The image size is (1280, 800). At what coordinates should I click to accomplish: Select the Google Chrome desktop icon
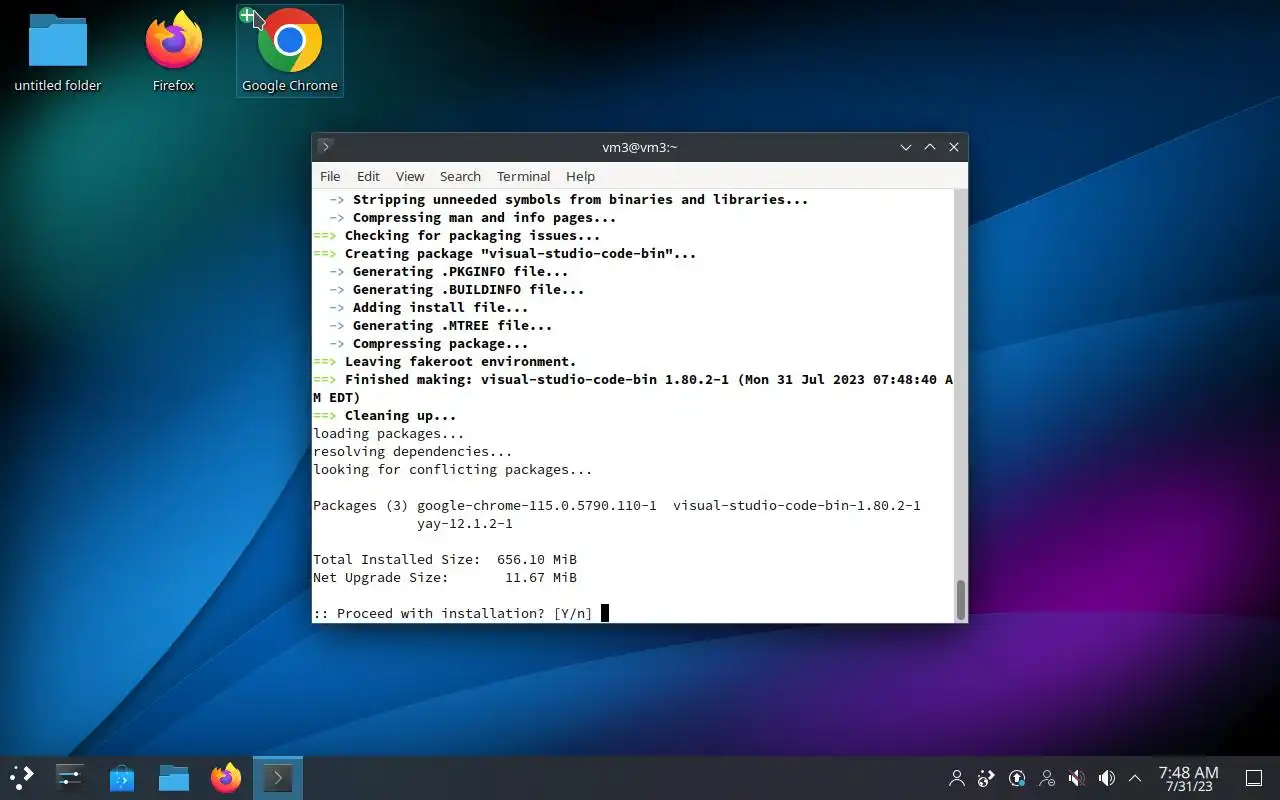[290, 52]
